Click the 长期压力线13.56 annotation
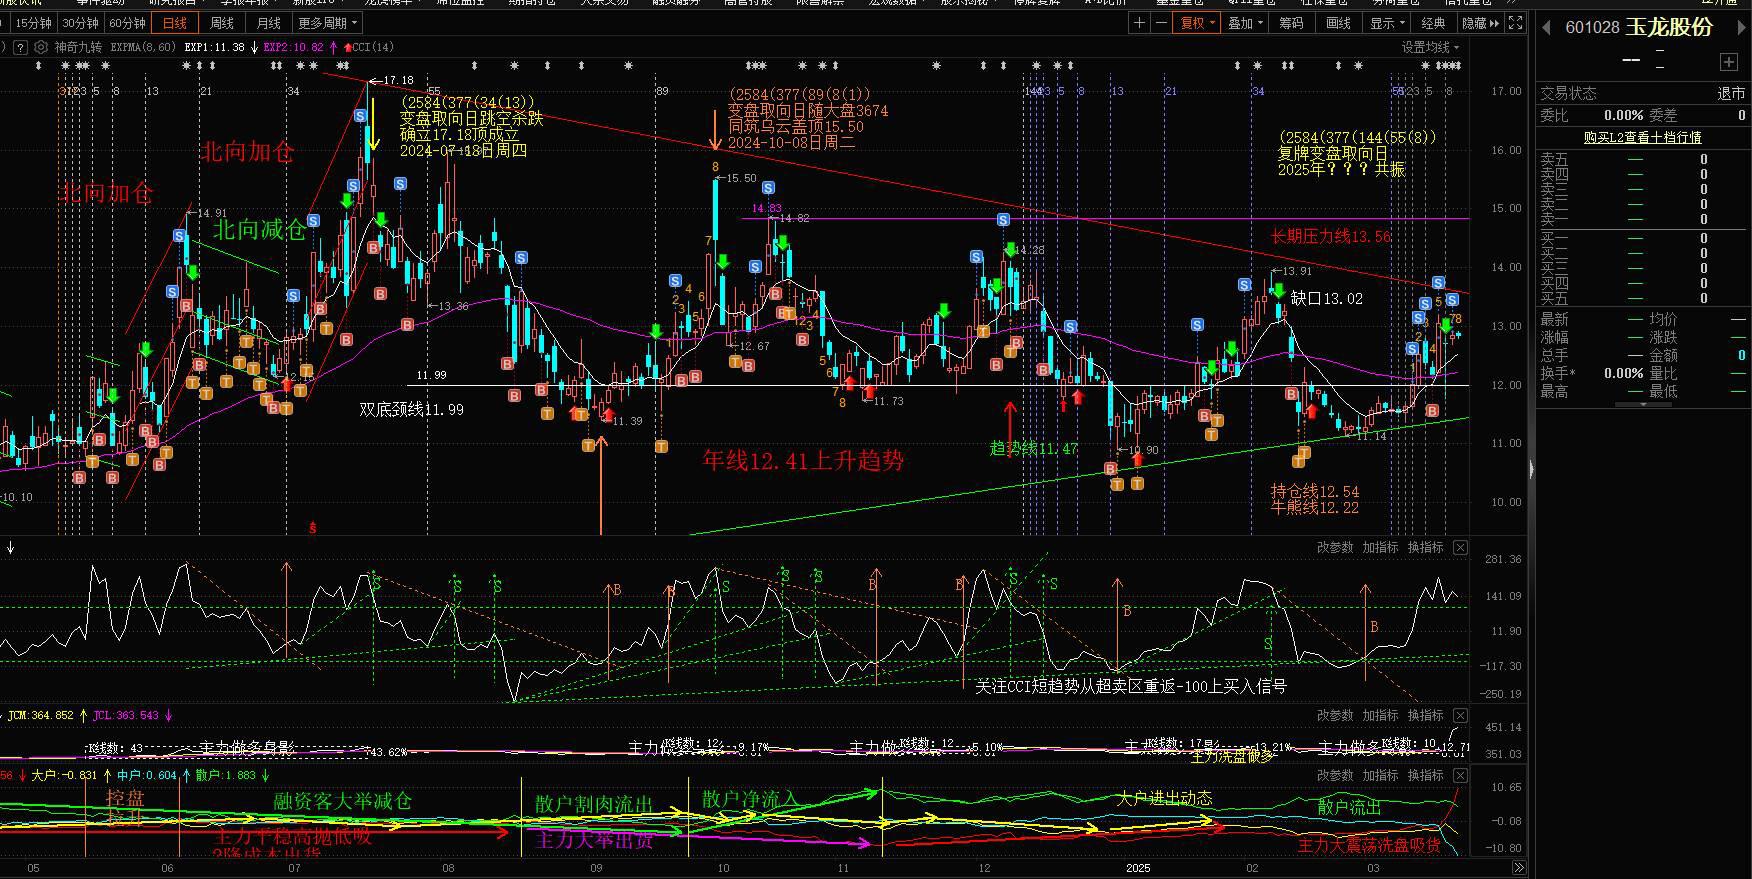 tap(1331, 237)
